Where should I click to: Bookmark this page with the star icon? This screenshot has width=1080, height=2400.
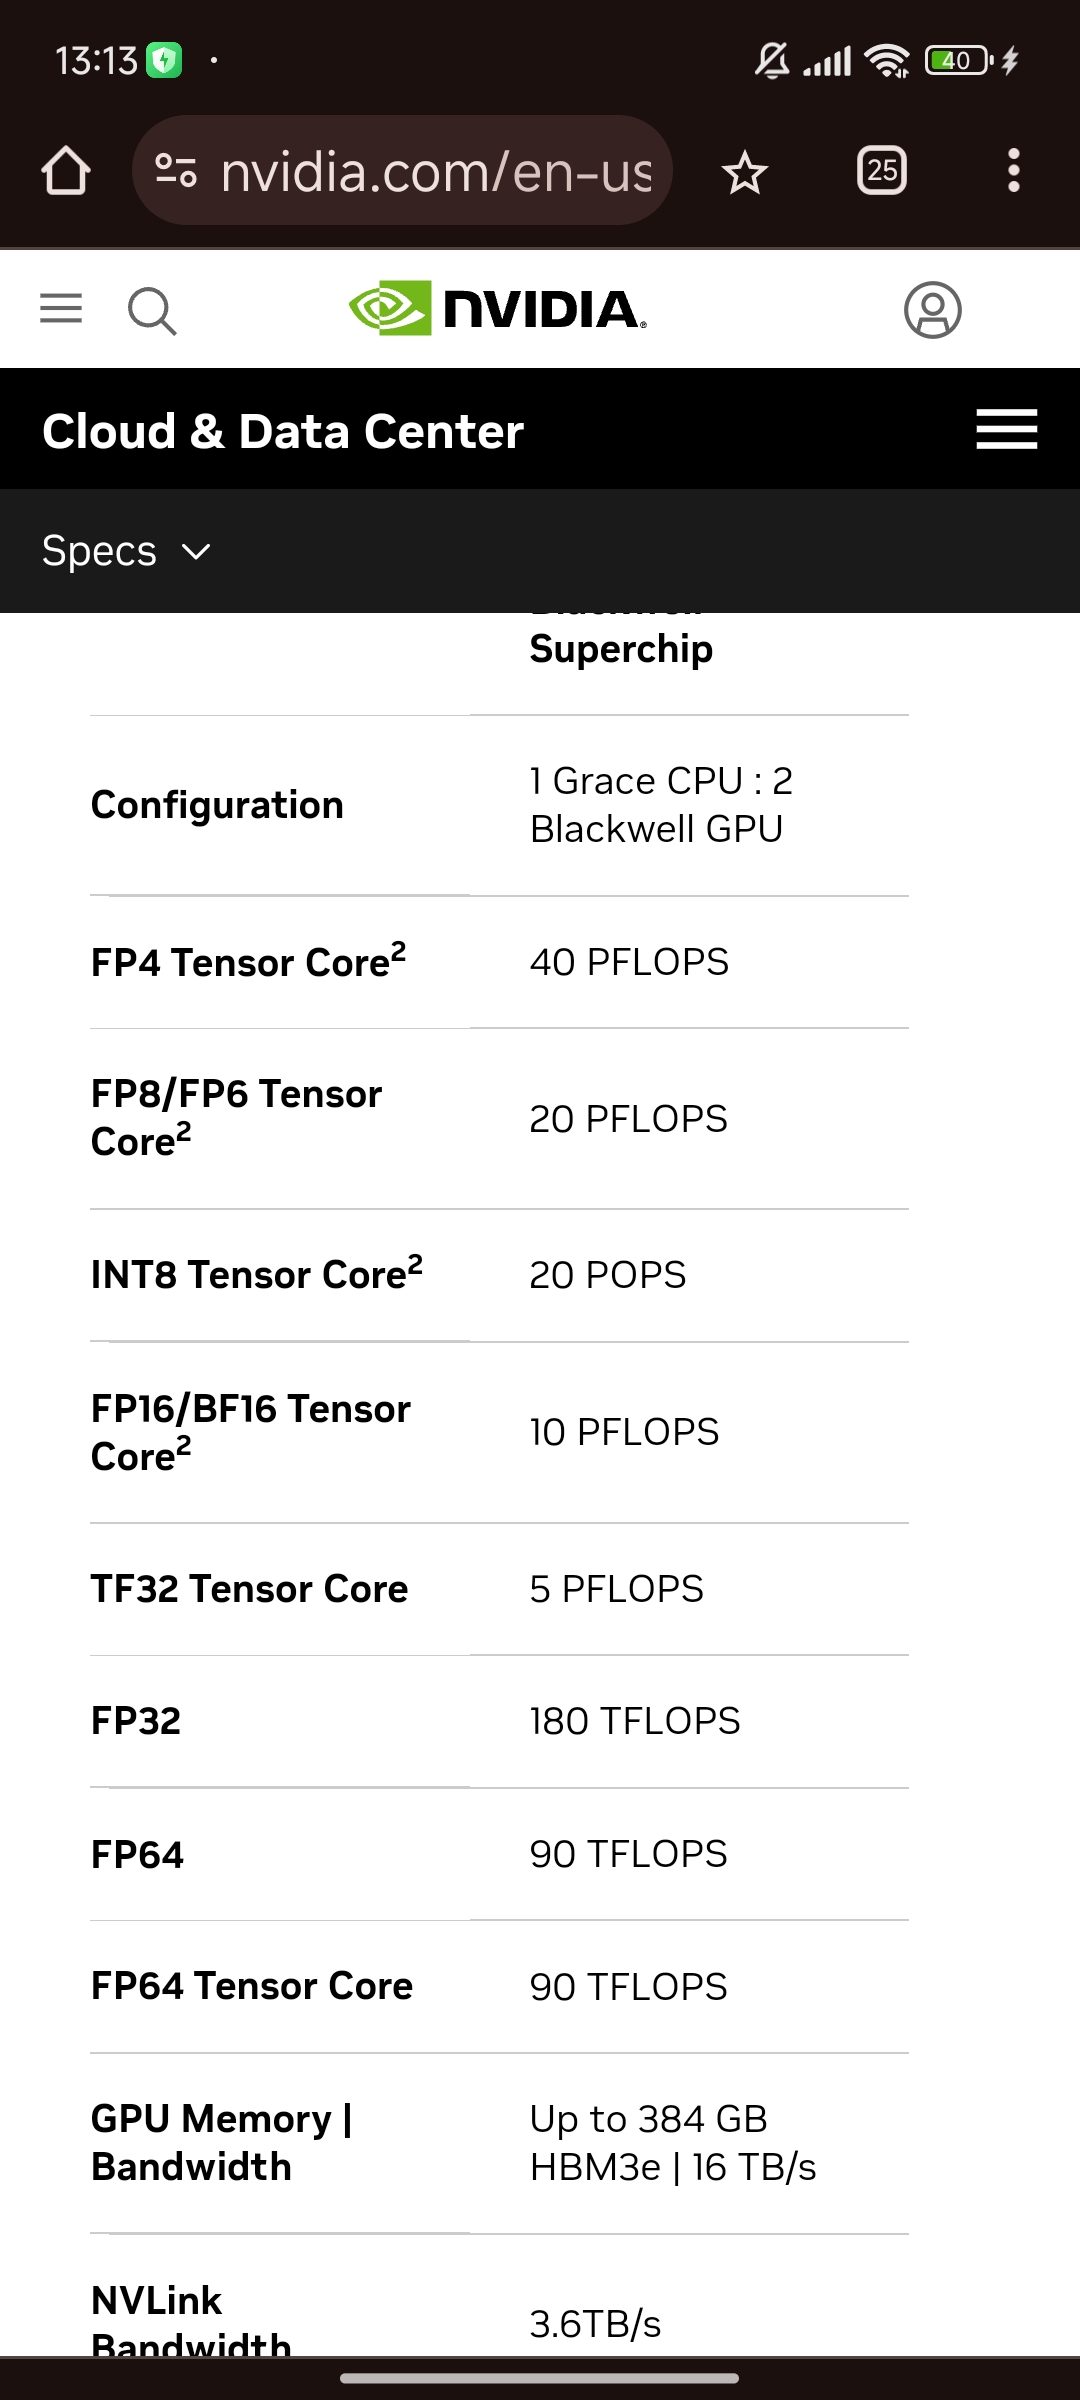click(745, 173)
